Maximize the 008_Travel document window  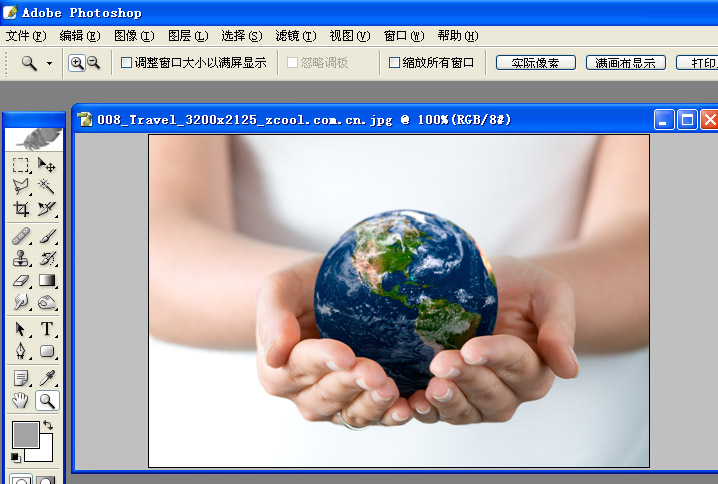(x=687, y=120)
